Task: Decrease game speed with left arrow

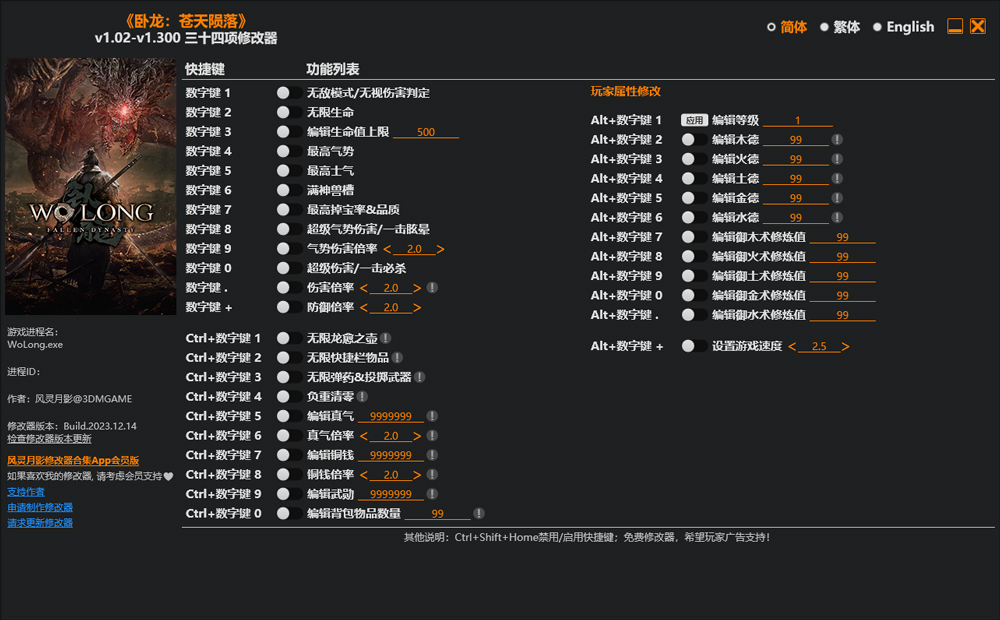Action: [792, 346]
